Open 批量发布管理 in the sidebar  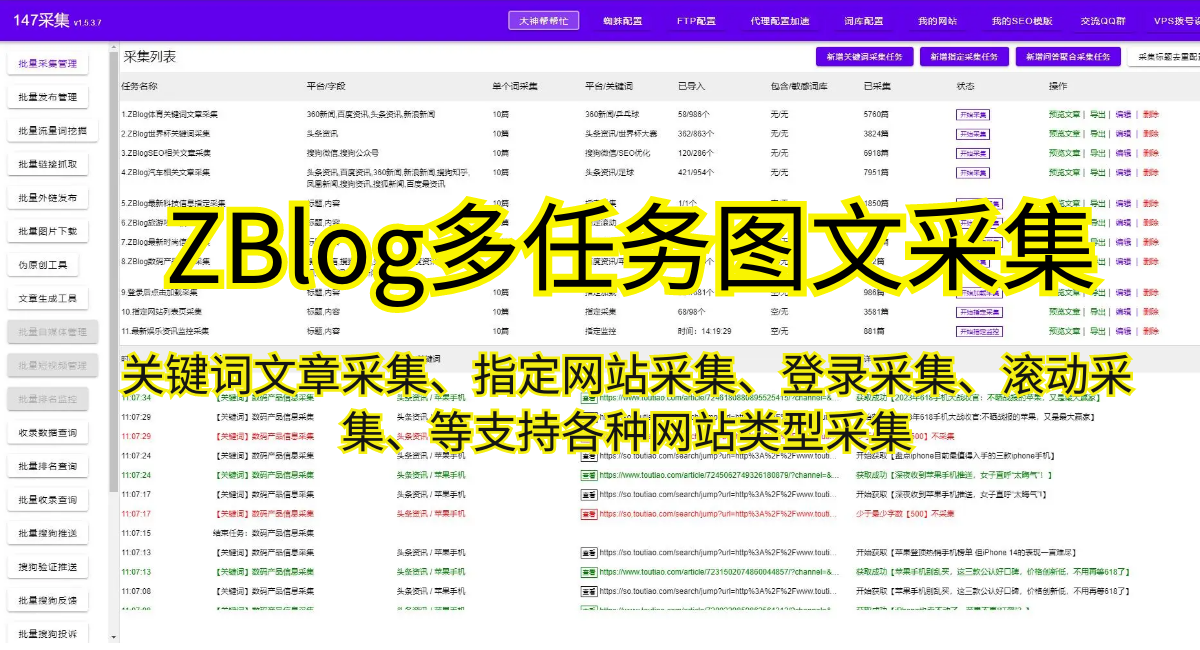point(48,97)
